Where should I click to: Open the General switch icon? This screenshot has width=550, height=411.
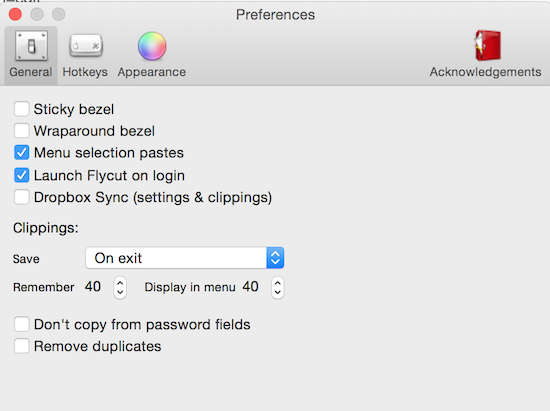pos(31,46)
